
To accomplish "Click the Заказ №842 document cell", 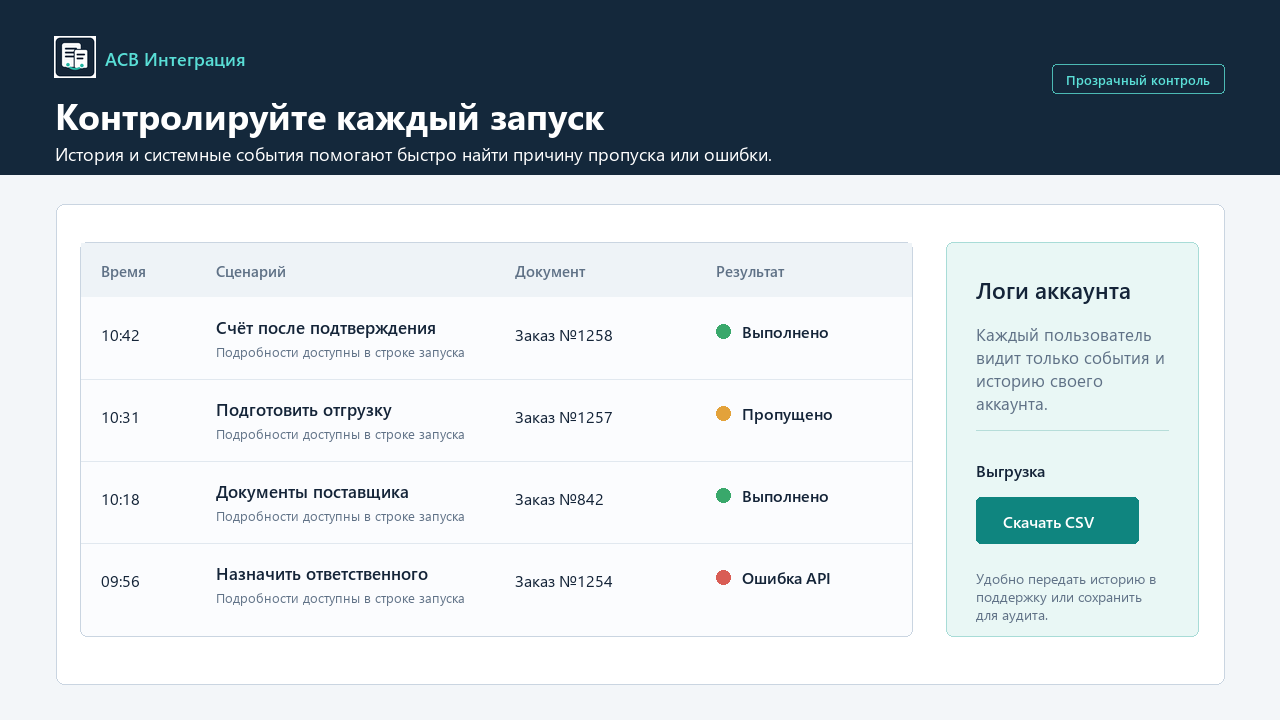I will pyautogui.click(x=560, y=500).
